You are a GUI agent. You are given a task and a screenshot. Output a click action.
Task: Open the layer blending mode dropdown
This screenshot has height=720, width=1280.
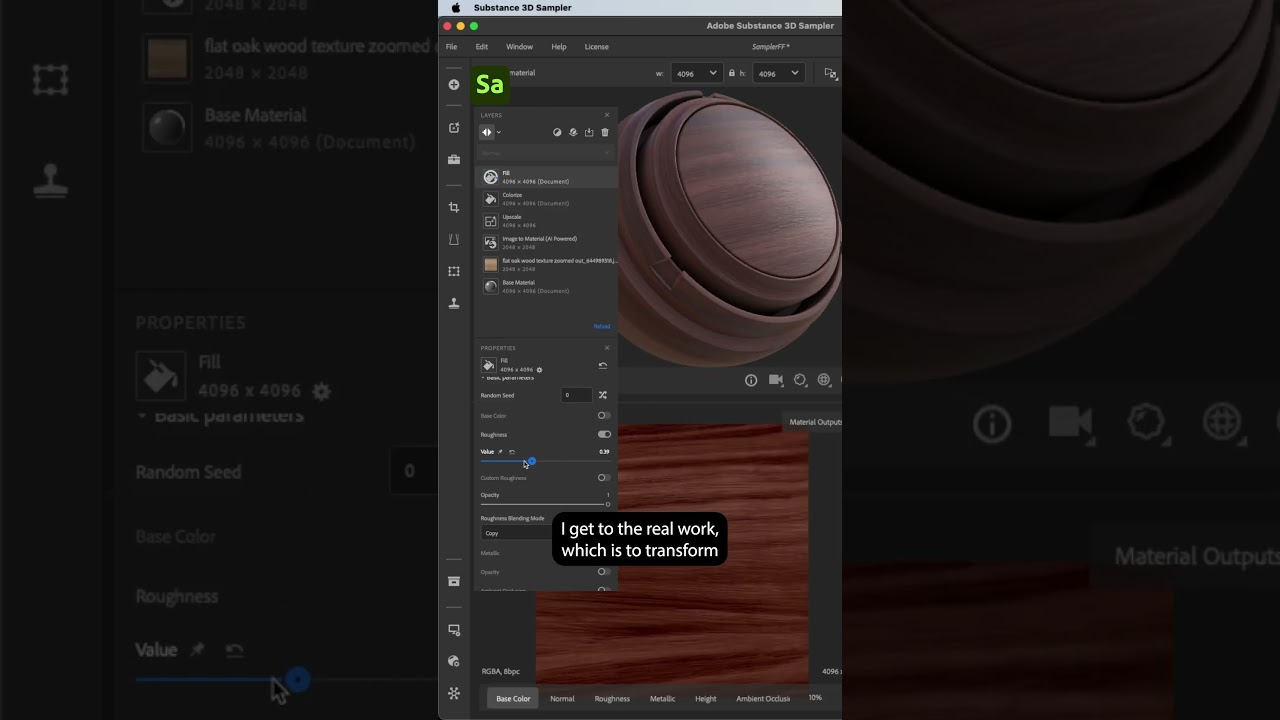[x=546, y=153]
